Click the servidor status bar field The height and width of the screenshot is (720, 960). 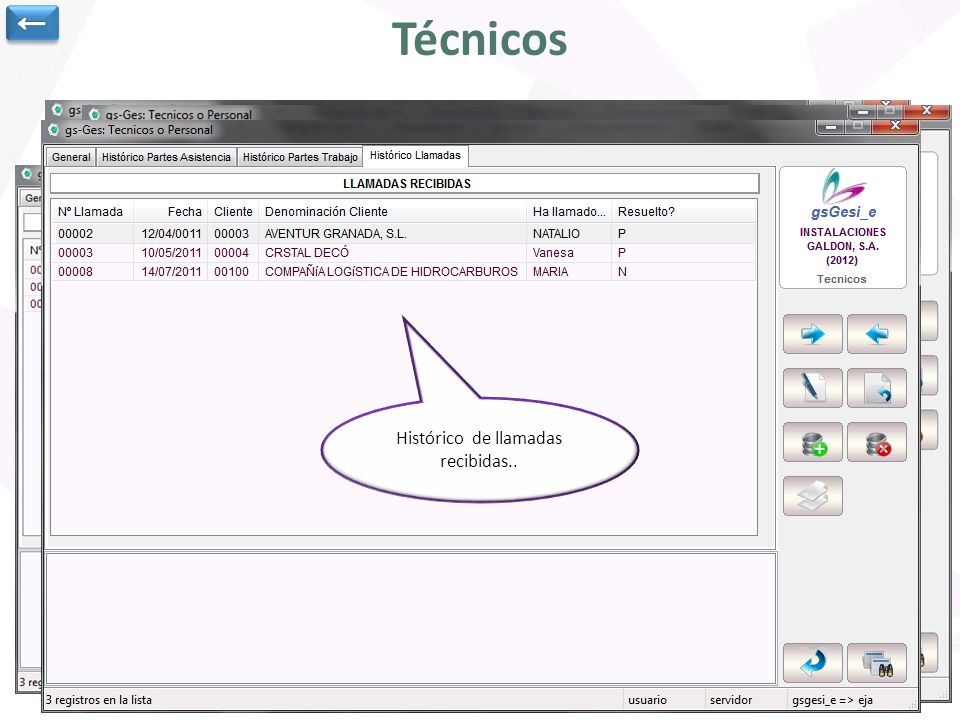coord(730,700)
